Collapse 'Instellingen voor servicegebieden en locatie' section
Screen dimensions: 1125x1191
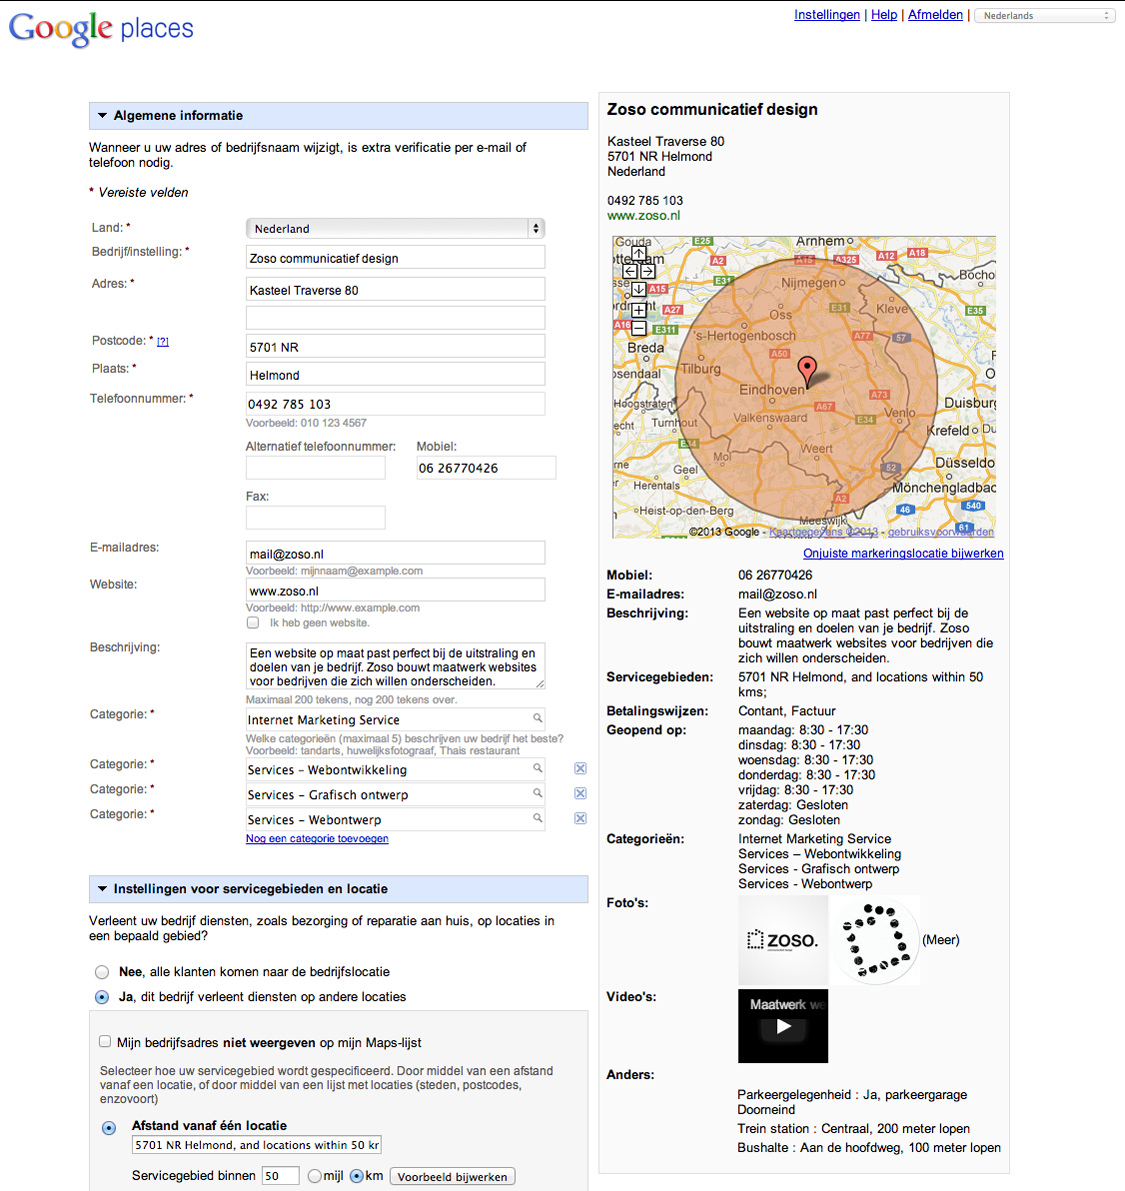click(102, 889)
